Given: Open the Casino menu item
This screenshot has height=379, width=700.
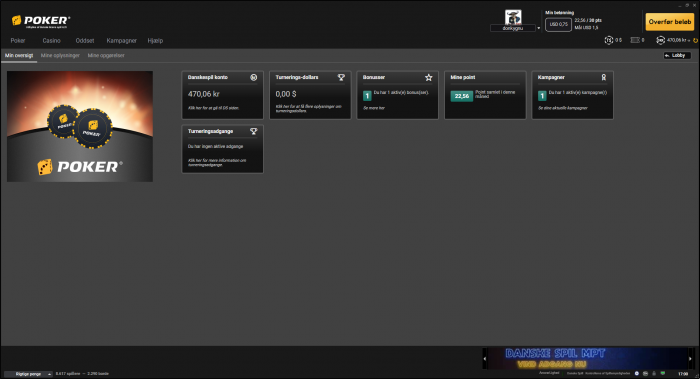Looking at the screenshot, I should tap(51, 41).
